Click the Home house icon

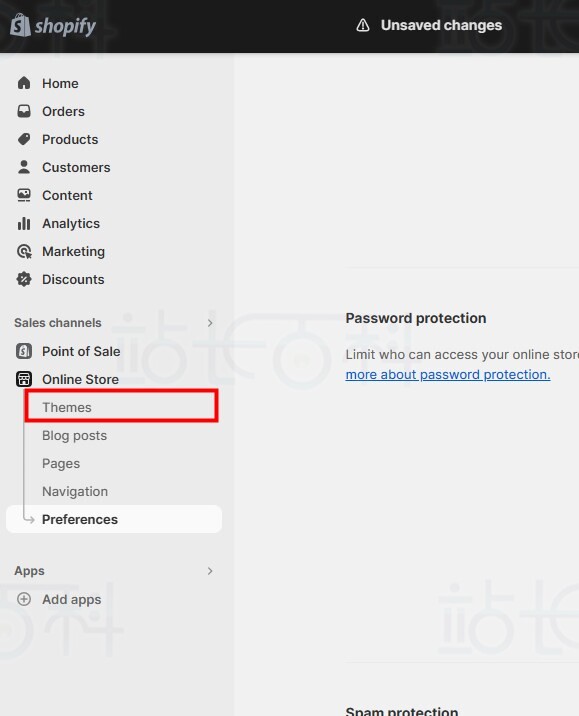click(x=24, y=83)
